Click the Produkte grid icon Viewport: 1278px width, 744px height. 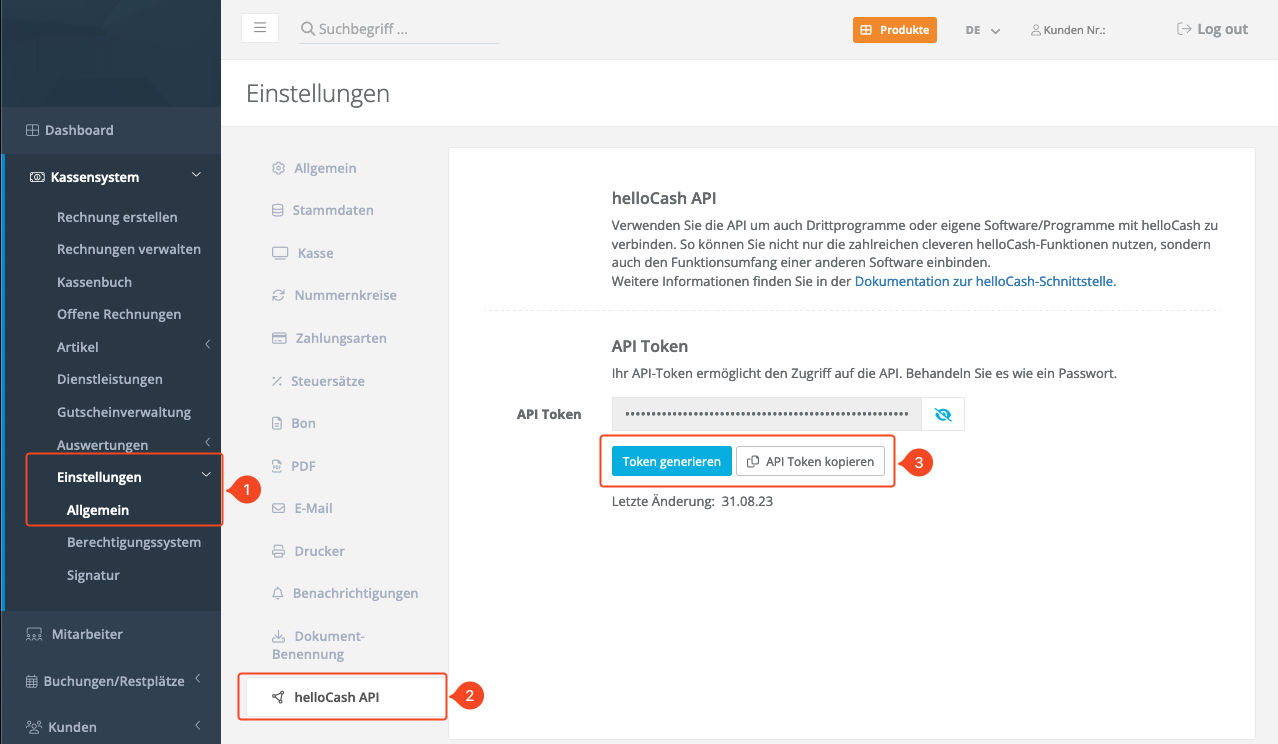[866, 30]
